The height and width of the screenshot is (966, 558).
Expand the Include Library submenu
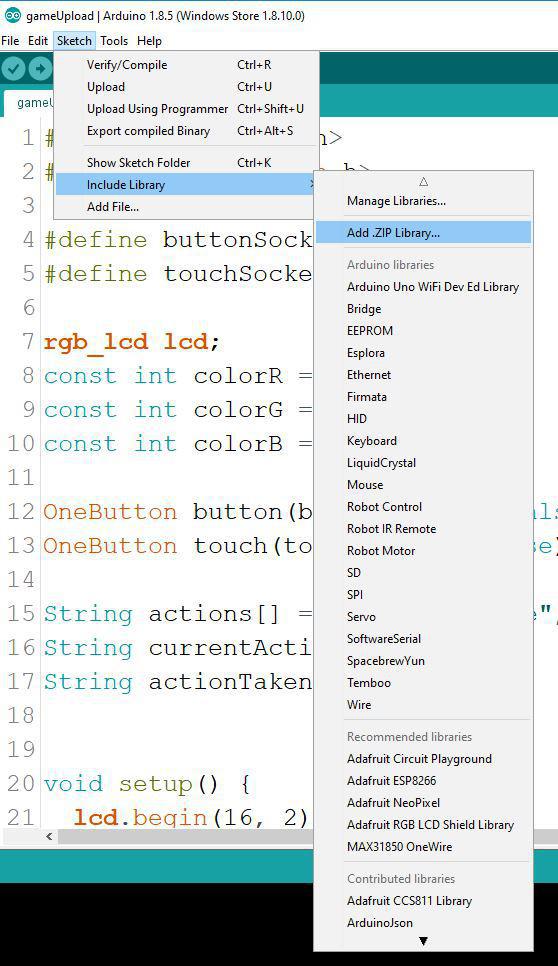187,185
